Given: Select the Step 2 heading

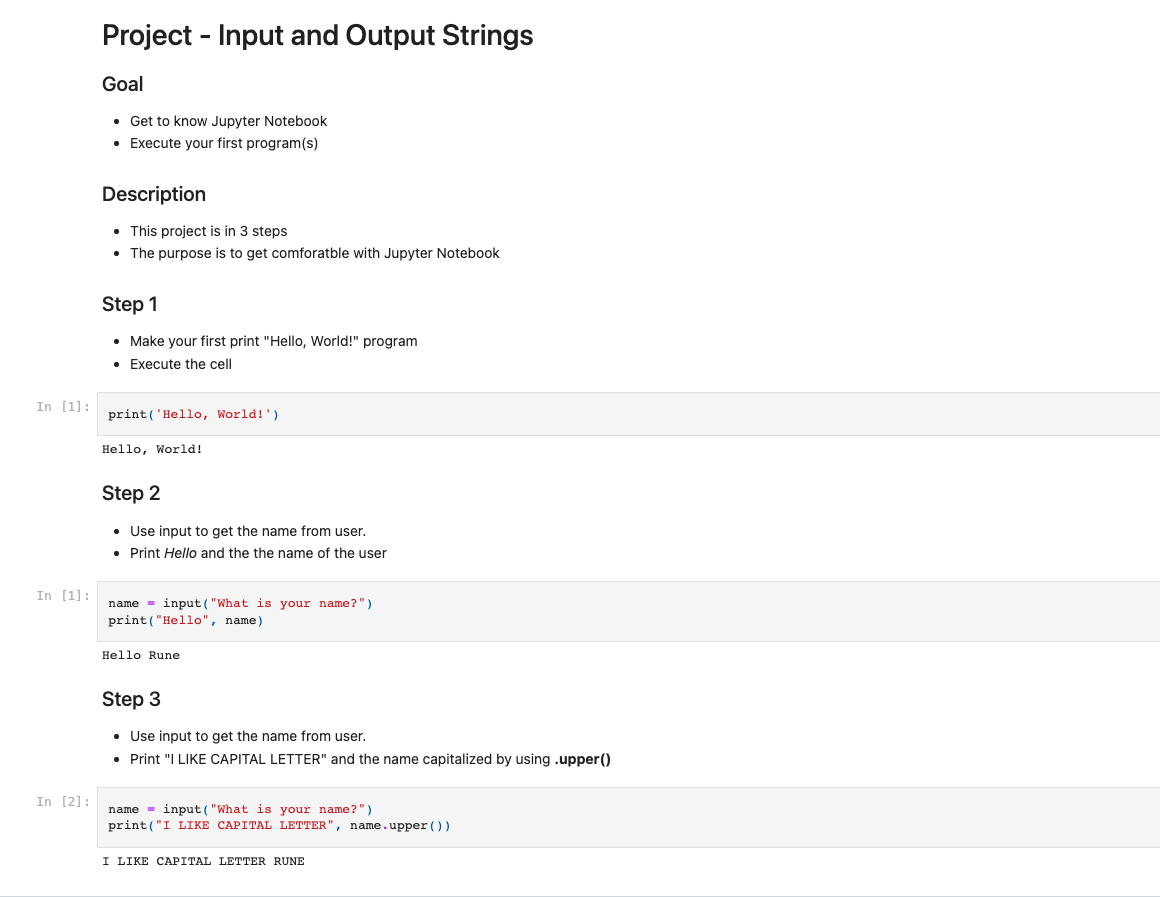Looking at the screenshot, I should (131, 493).
